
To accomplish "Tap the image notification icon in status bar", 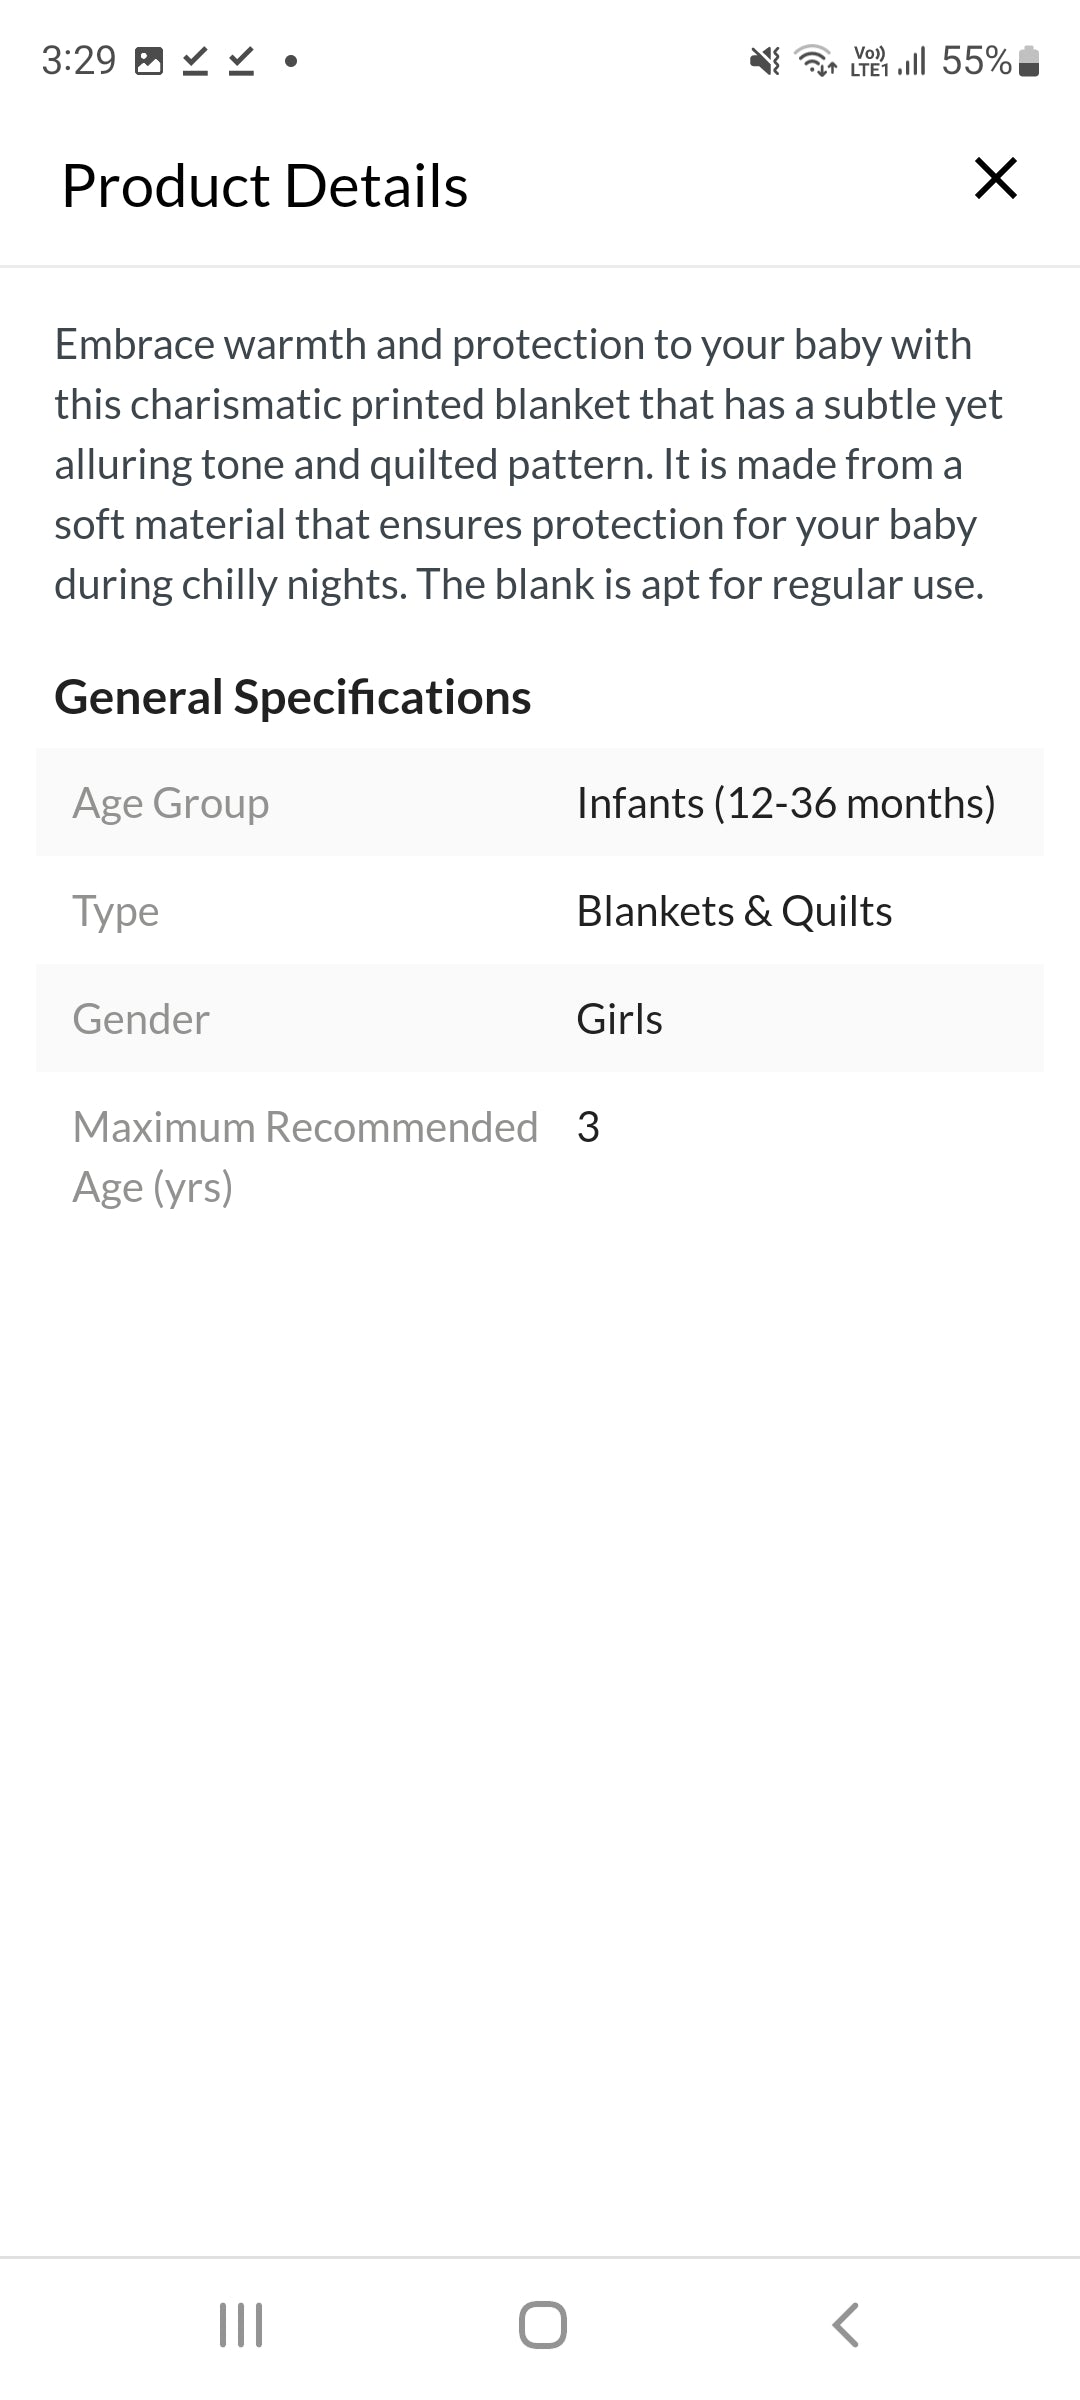I will [x=149, y=62].
